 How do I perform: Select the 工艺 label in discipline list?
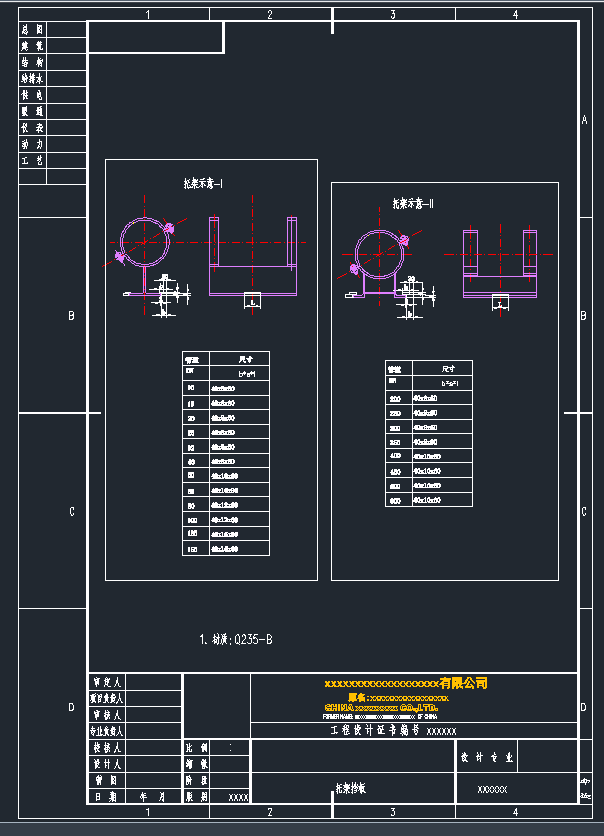[33, 160]
